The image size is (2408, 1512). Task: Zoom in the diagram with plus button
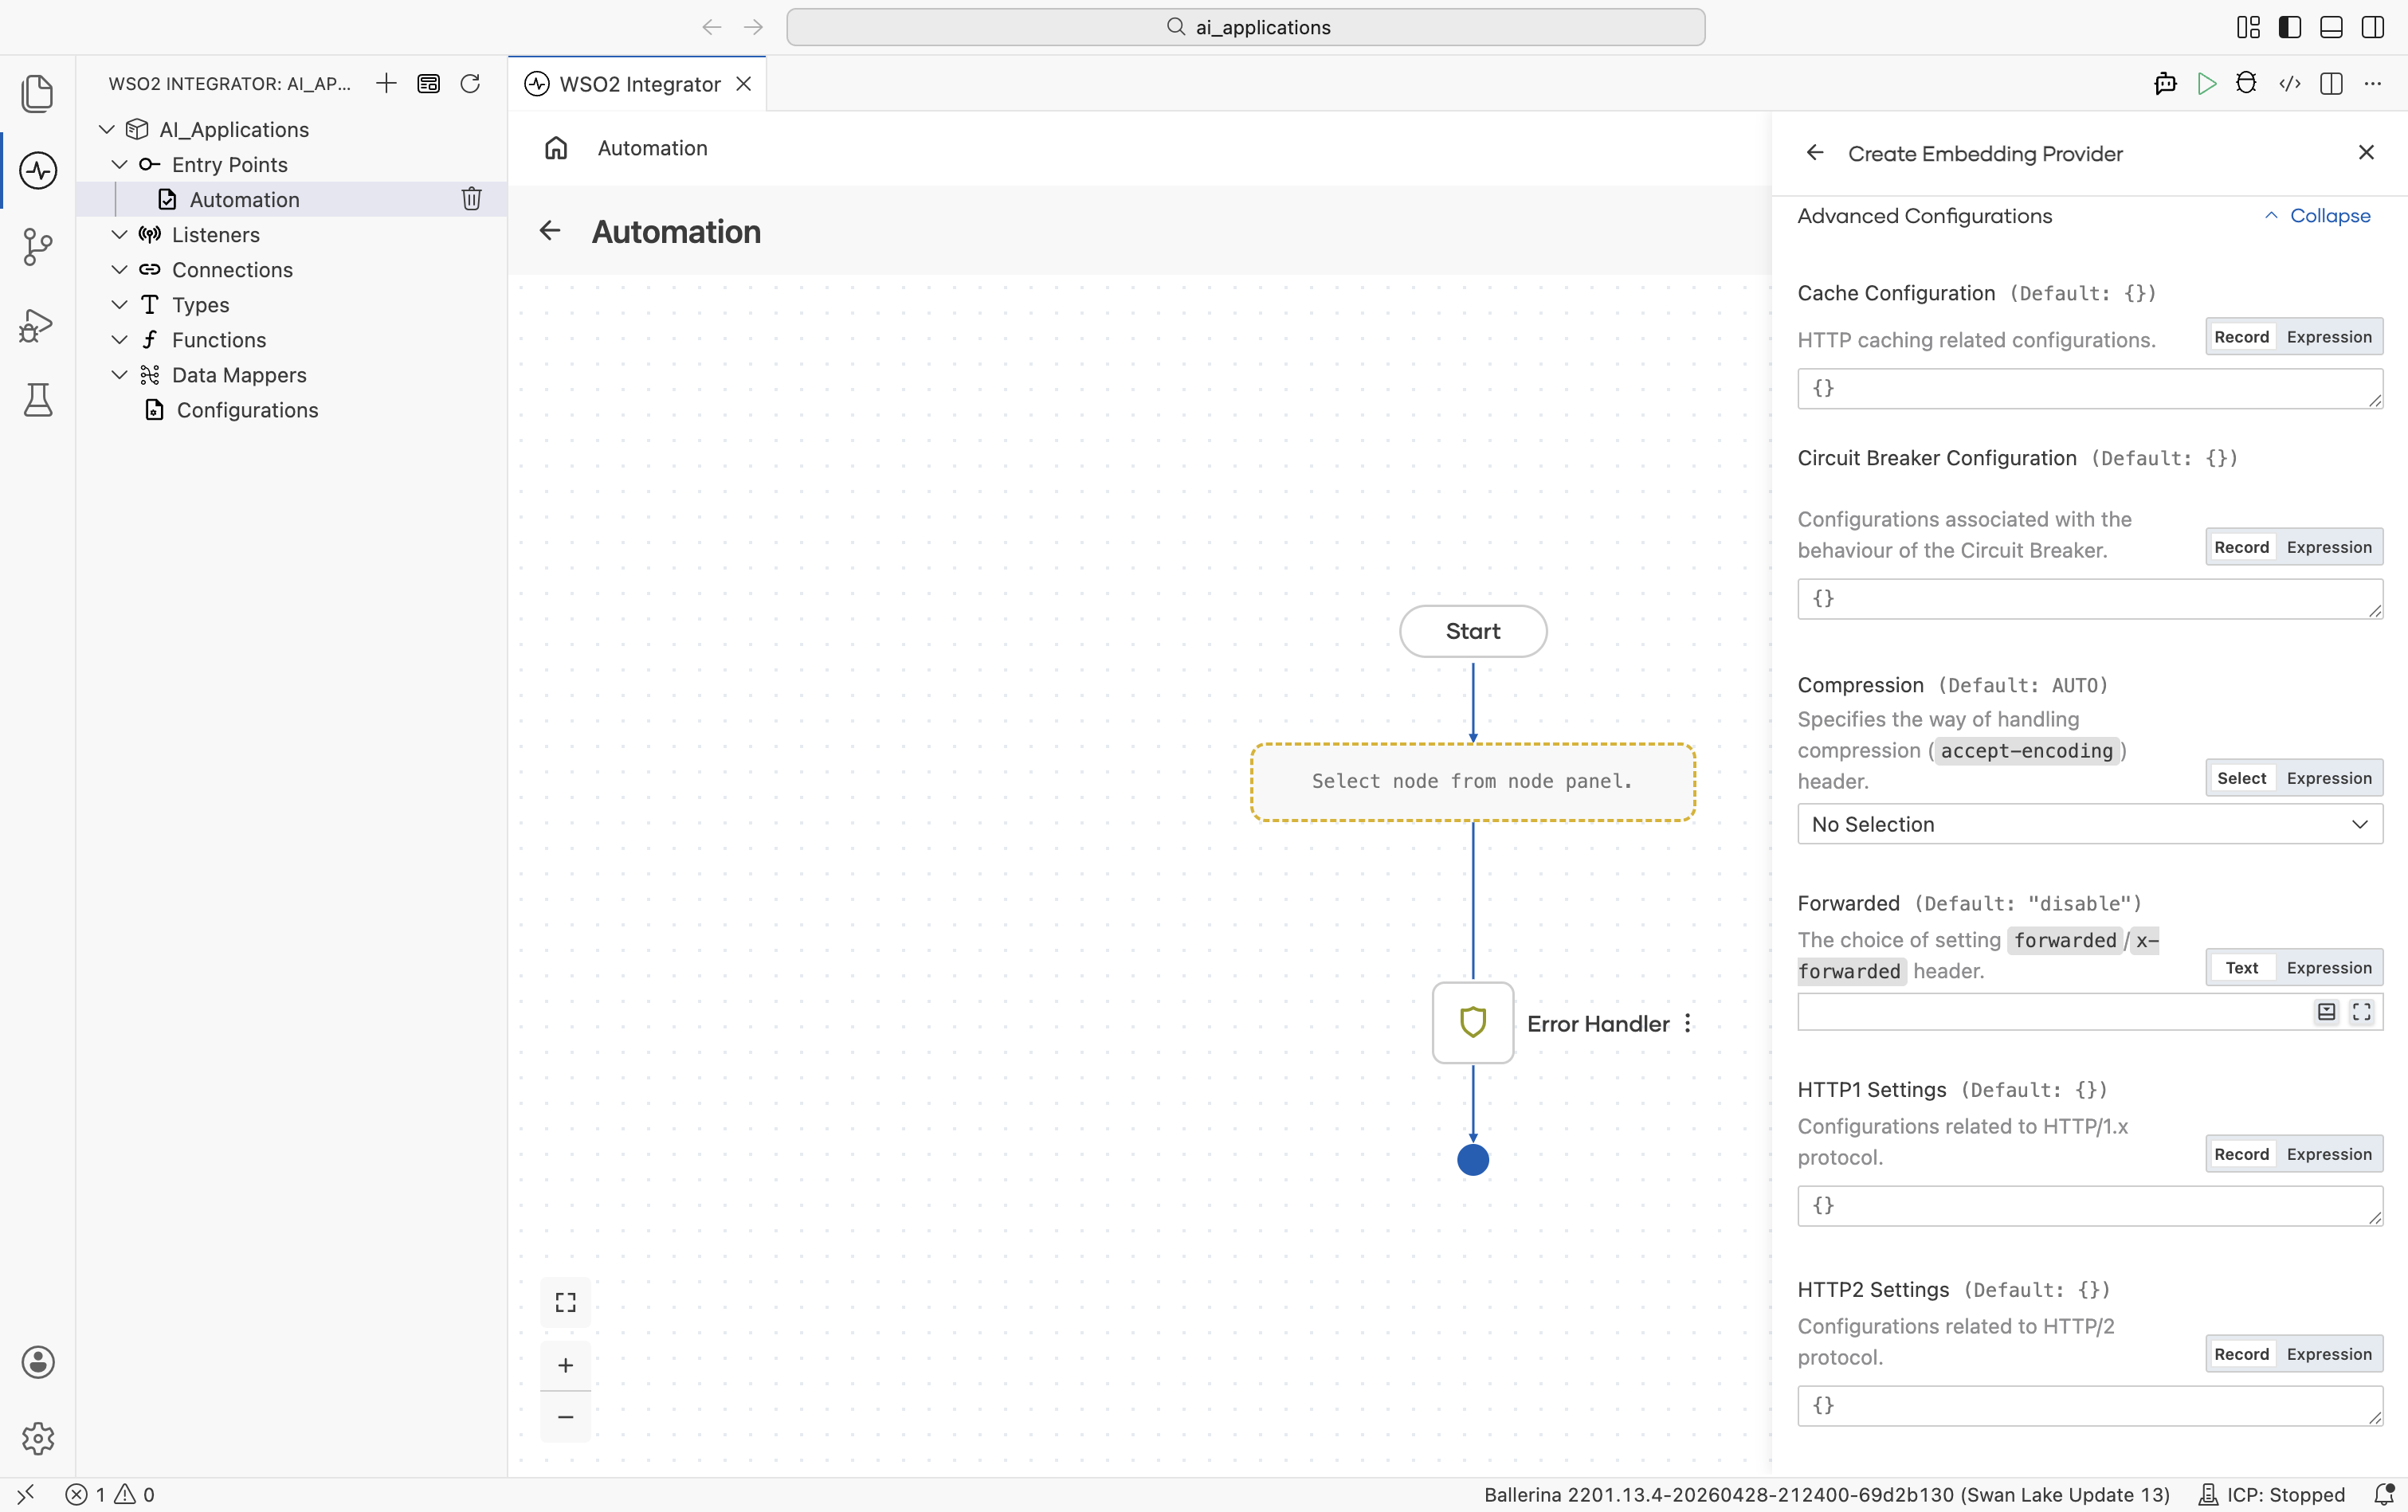[x=566, y=1365]
